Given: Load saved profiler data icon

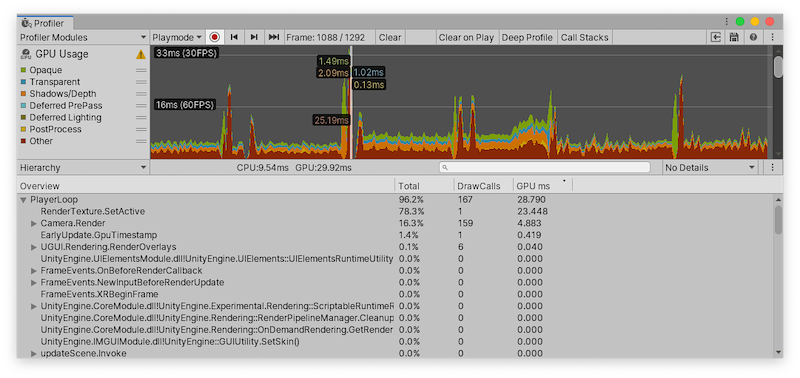Looking at the screenshot, I should 716,37.
